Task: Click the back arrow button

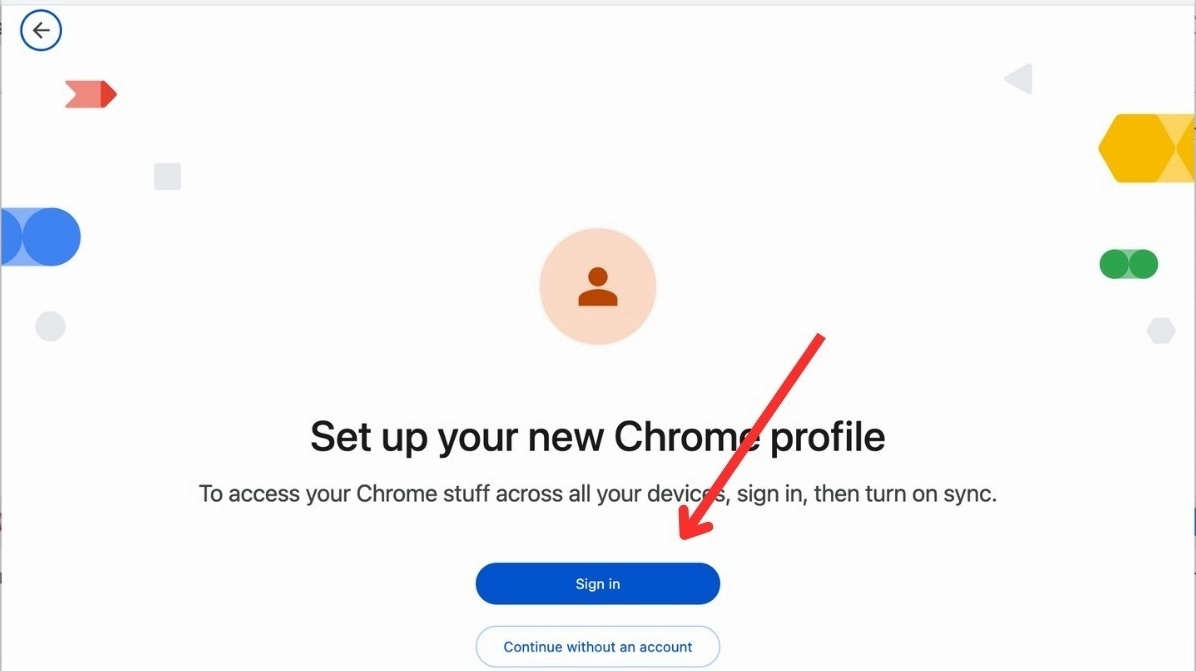Action: (41, 31)
